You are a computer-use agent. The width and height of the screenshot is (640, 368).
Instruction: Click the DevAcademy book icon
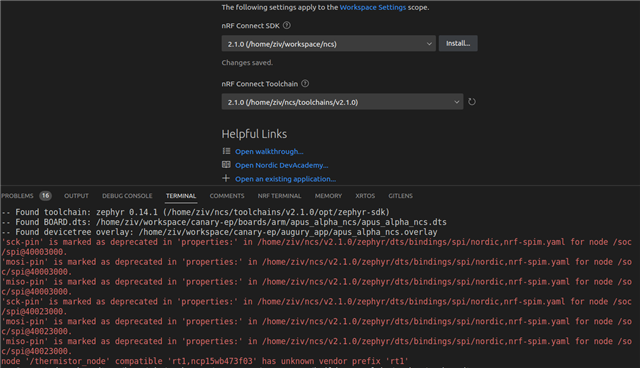click(226, 164)
